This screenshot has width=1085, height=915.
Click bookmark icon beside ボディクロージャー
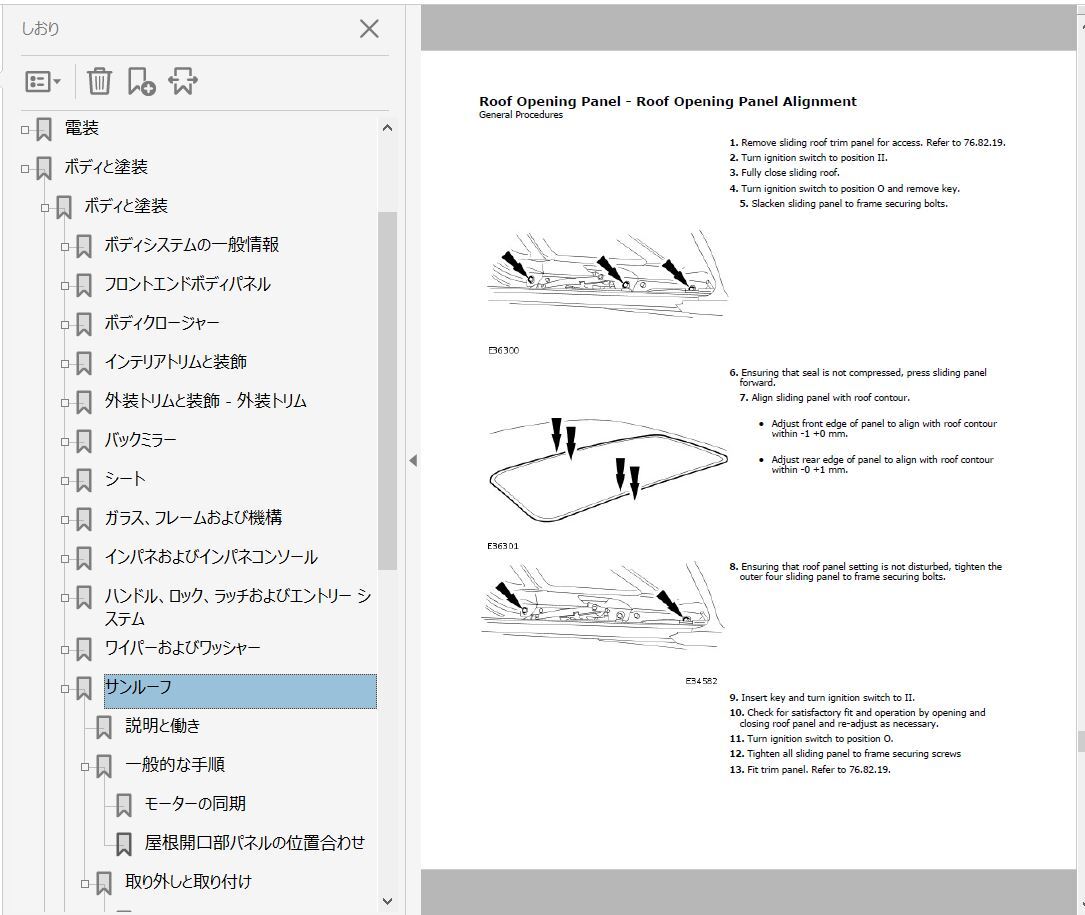[x=84, y=325]
